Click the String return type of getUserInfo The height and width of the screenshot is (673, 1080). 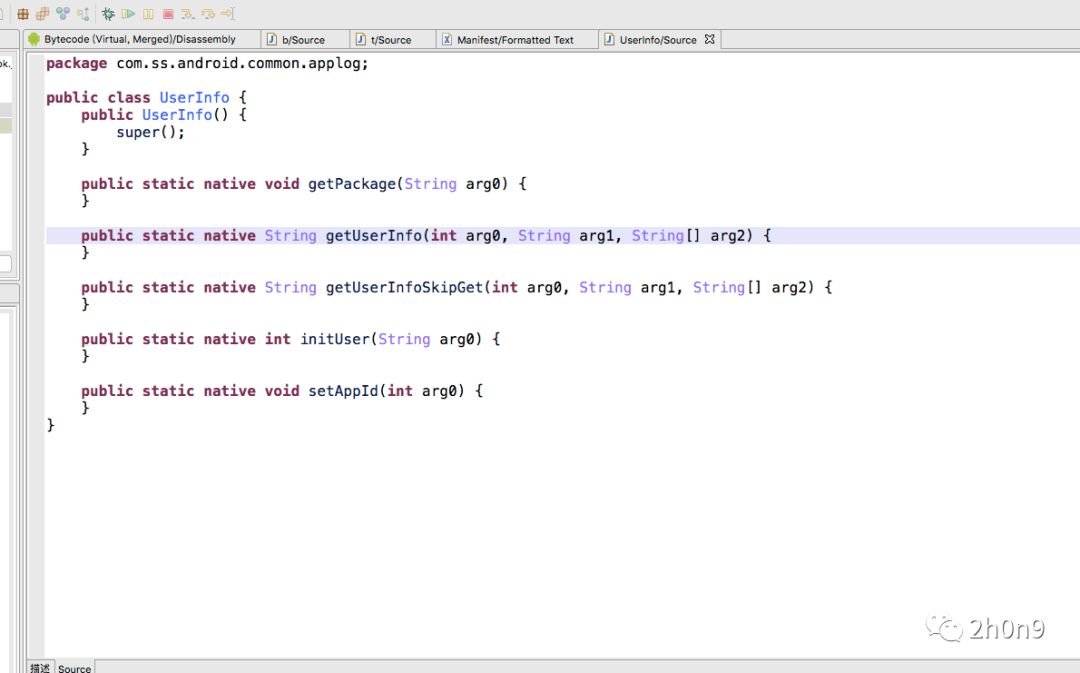click(x=291, y=236)
